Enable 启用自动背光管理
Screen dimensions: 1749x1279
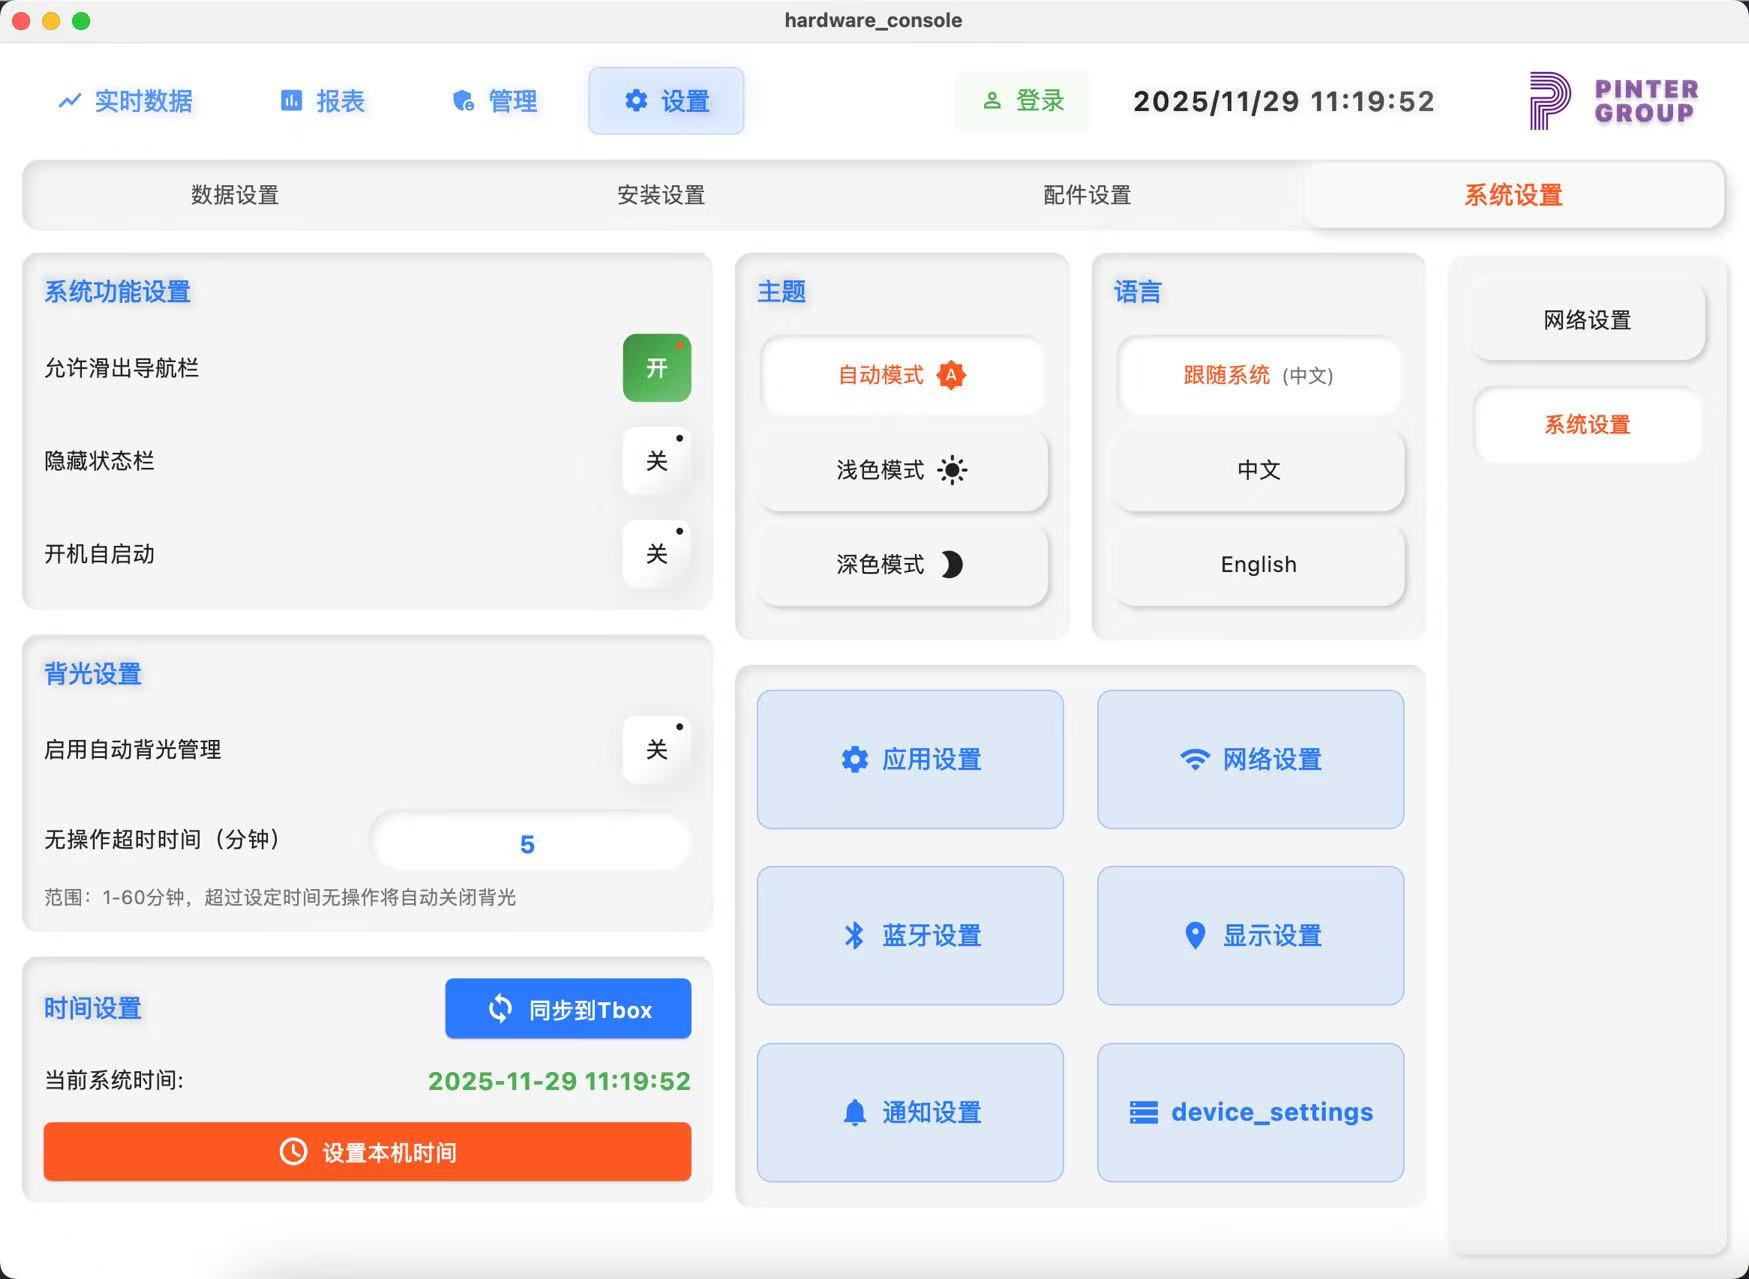click(x=657, y=748)
